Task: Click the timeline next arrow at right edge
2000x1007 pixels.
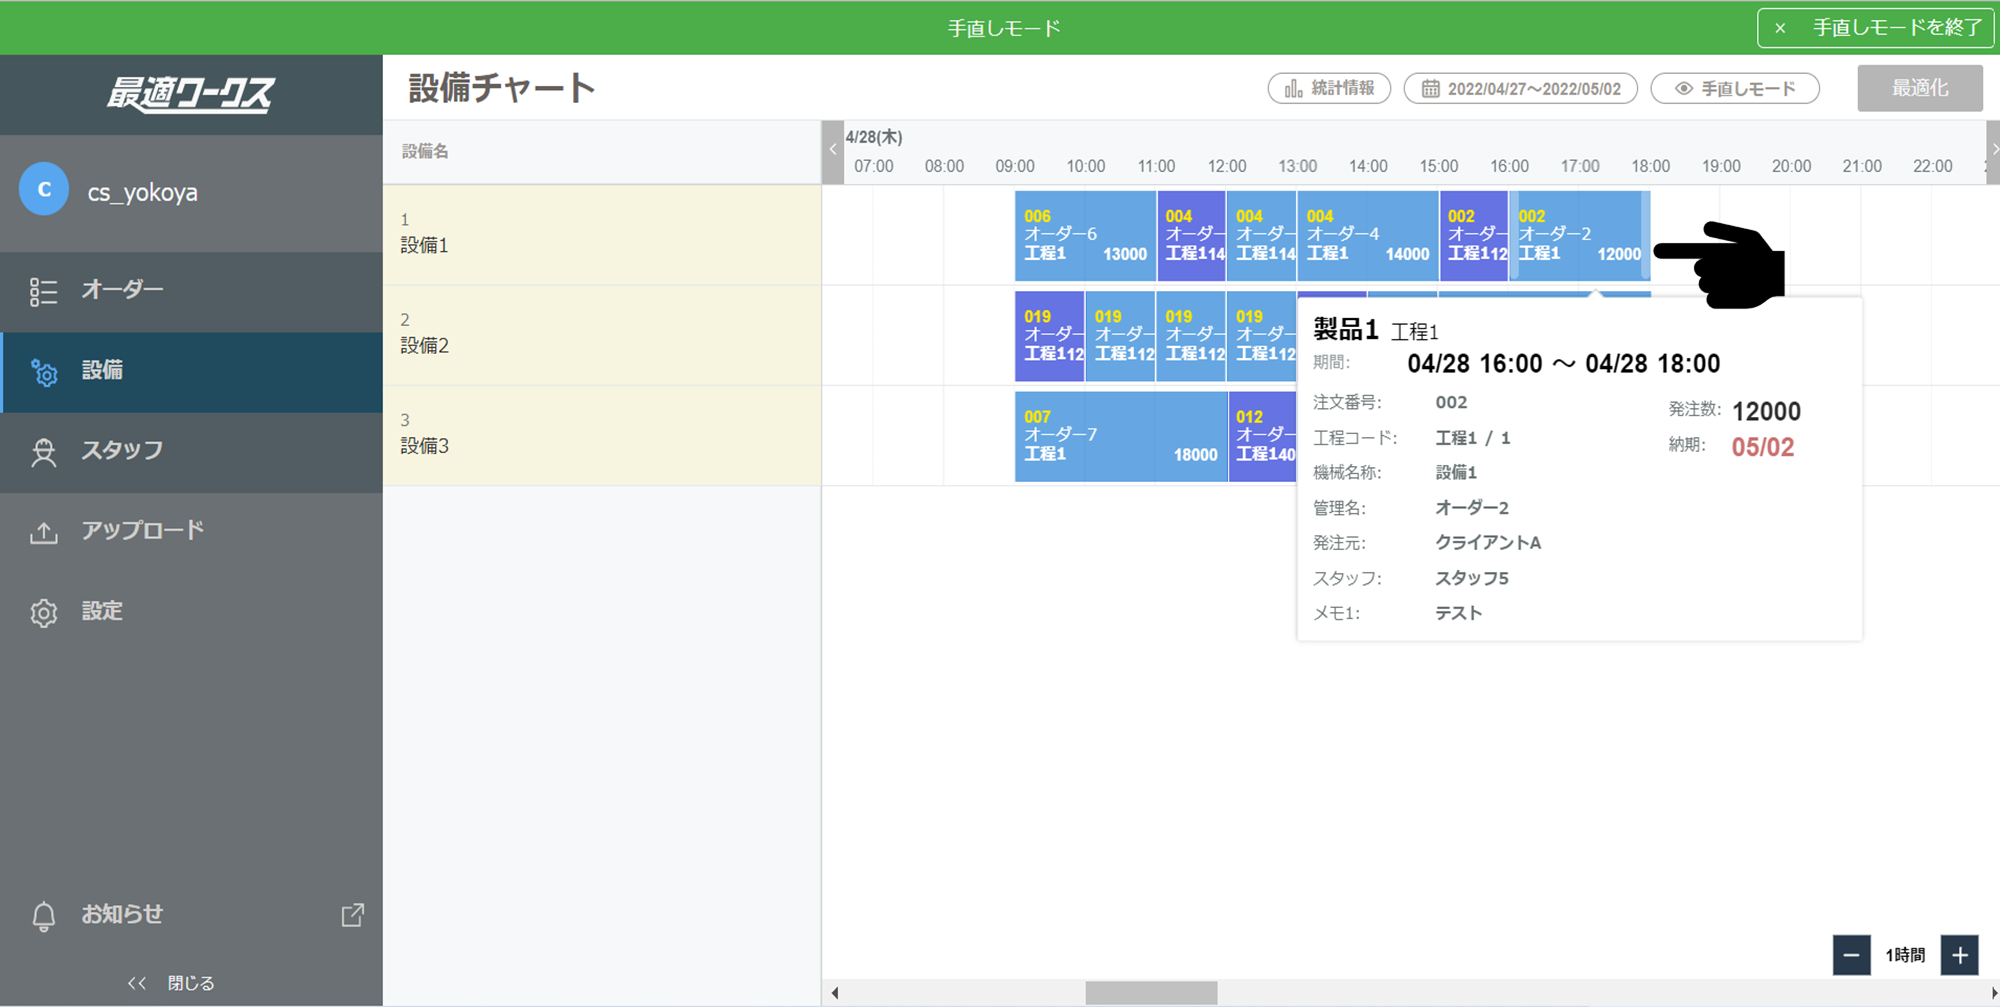Action: coord(1993,151)
